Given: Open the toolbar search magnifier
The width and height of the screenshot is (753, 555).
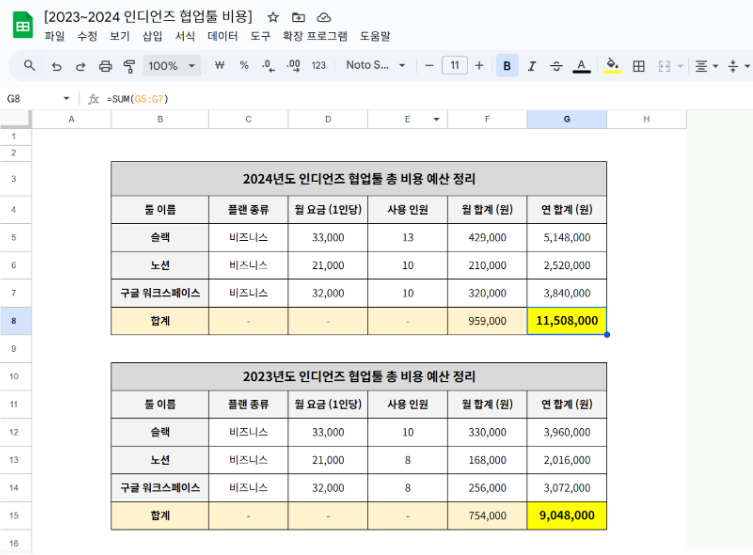Looking at the screenshot, I should pos(29,65).
